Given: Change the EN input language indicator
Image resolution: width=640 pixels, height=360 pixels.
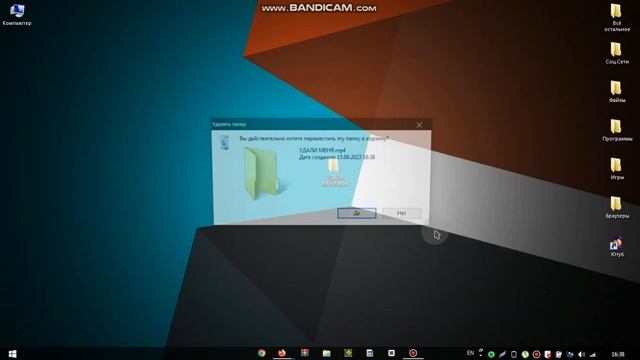Looking at the screenshot, I should [470, 353].
